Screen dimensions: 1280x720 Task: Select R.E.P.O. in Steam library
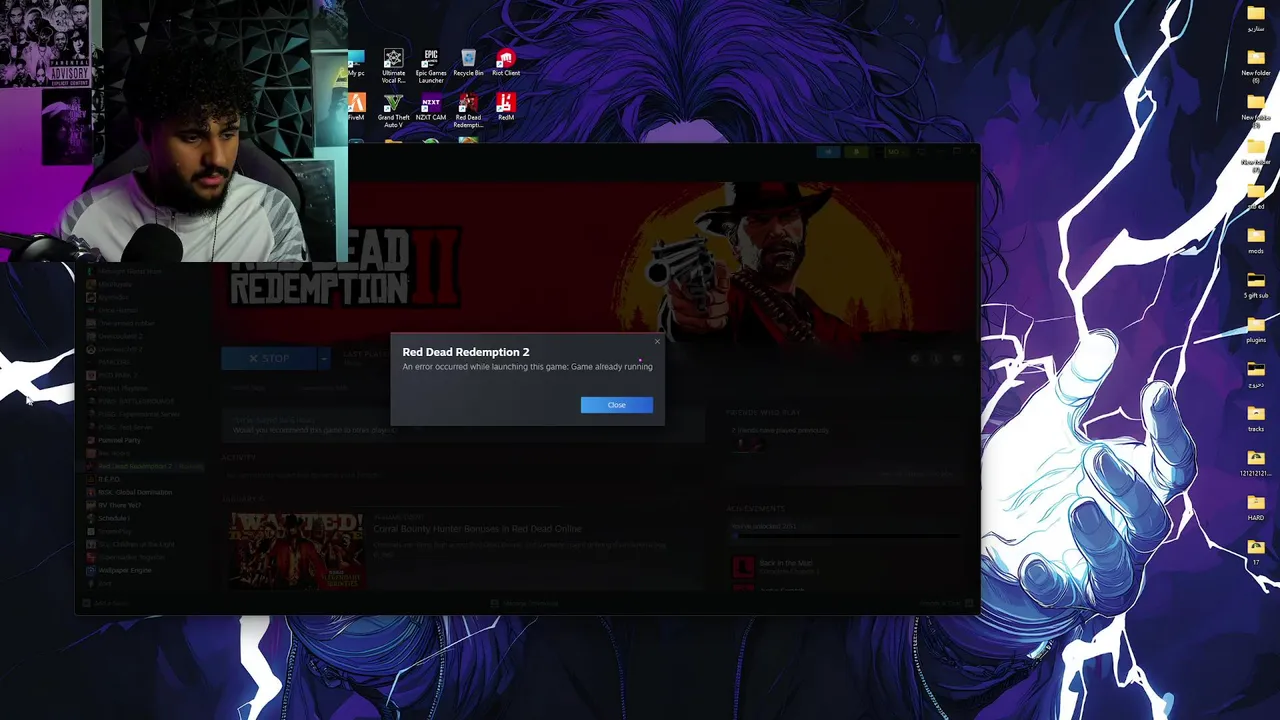pyautogui.click(x=109, y=479)
